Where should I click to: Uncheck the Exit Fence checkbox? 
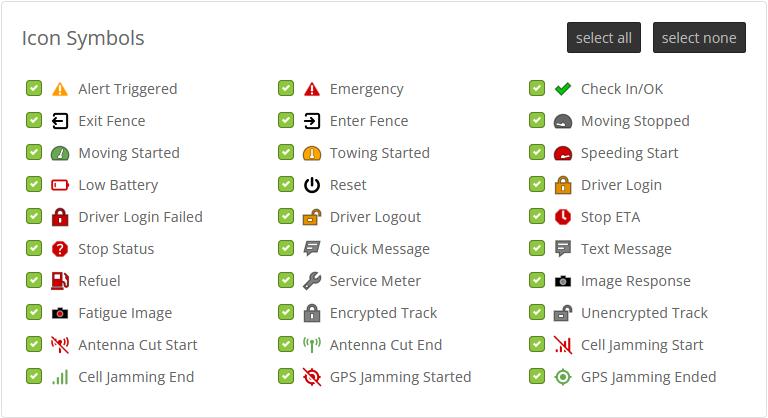[34, 121]
